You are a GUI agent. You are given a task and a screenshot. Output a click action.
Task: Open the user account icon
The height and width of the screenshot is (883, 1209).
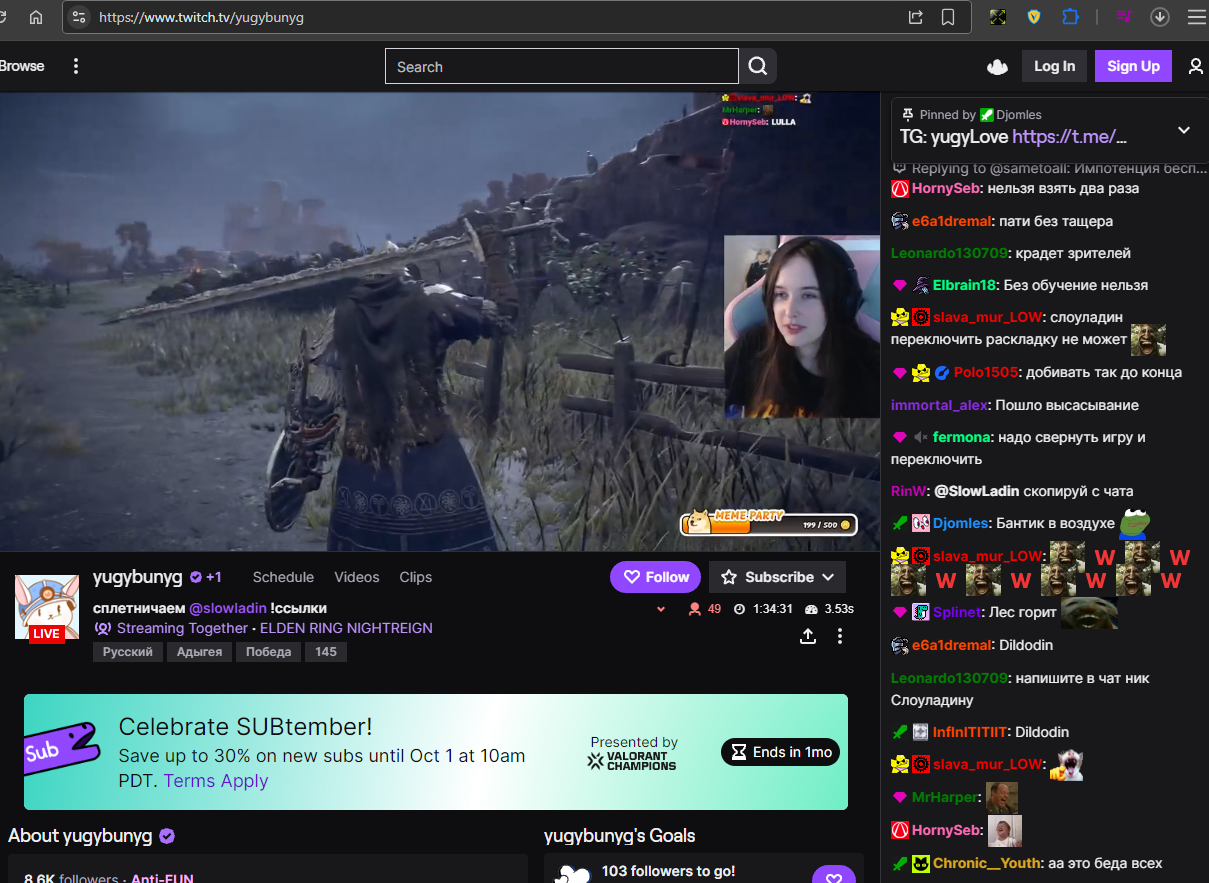(1195, 66)
